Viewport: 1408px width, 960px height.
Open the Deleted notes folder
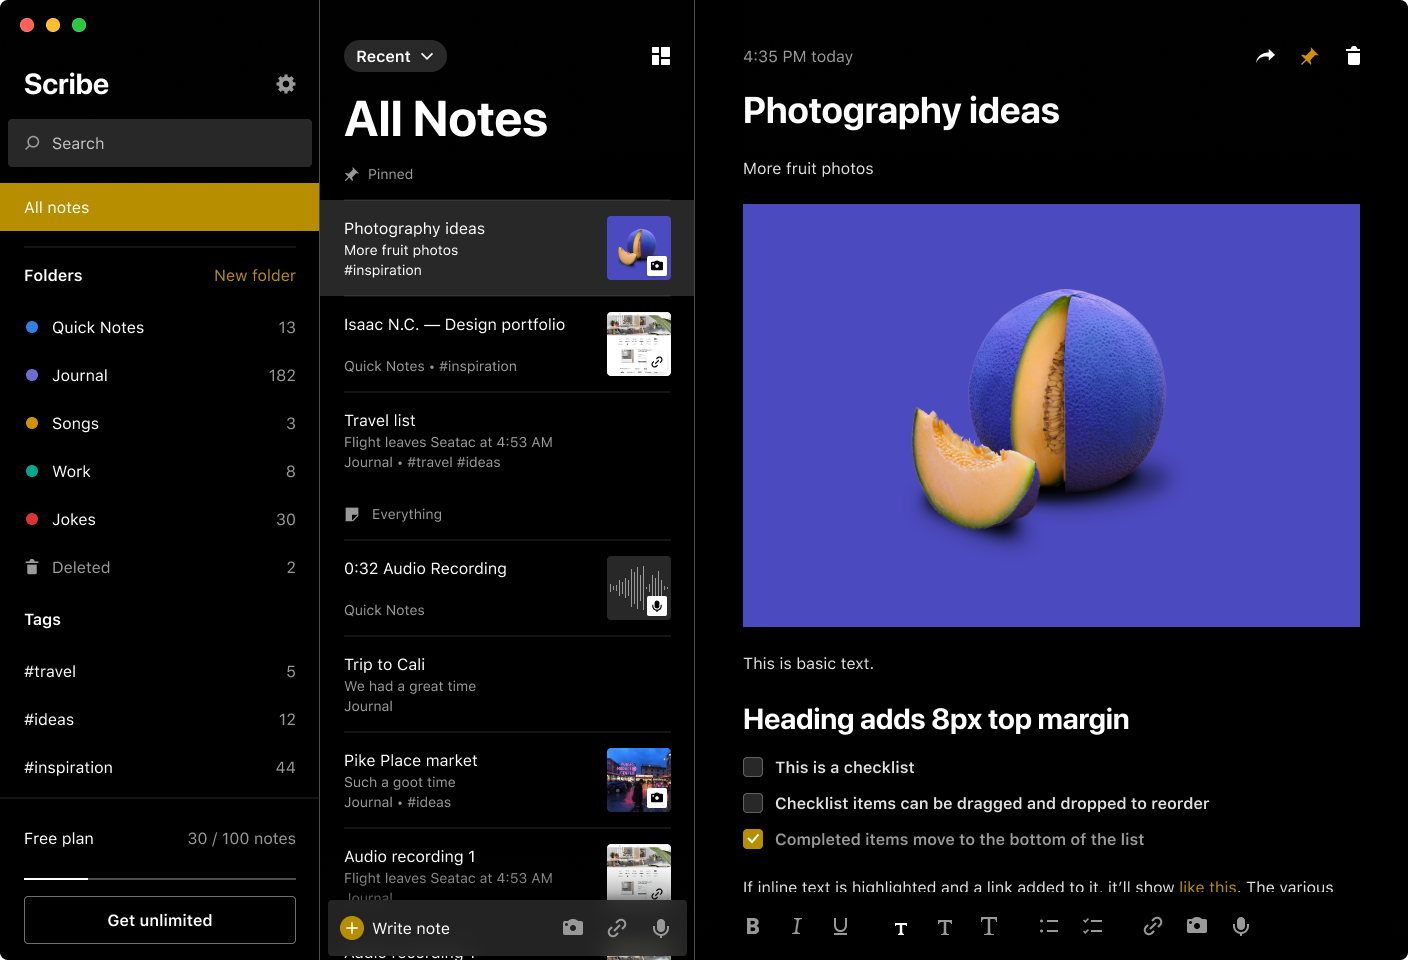click(x=160, y=567)
